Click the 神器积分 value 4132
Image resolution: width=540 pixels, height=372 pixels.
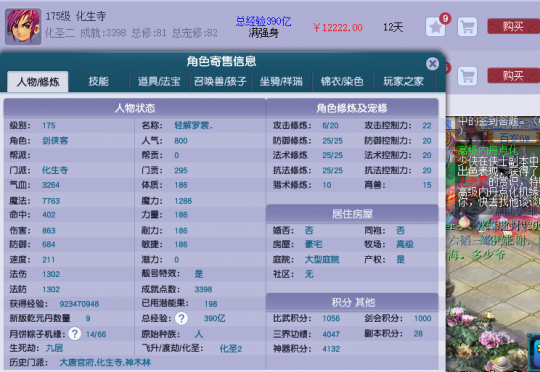click(x=331, y=349)
